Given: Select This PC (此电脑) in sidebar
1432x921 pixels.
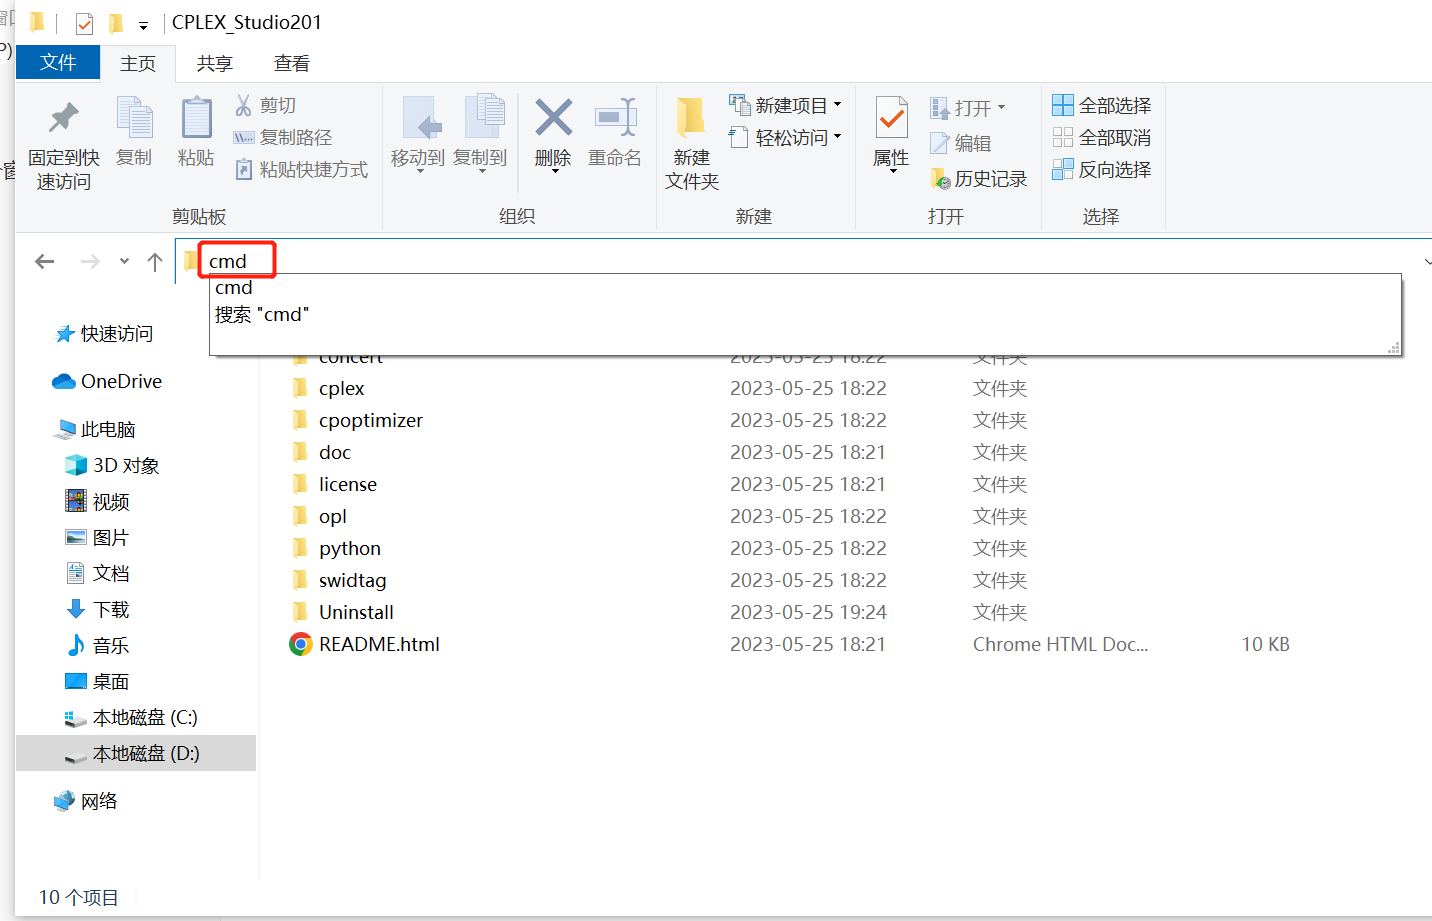Looking at the screenshot, I should click(96, 429).
